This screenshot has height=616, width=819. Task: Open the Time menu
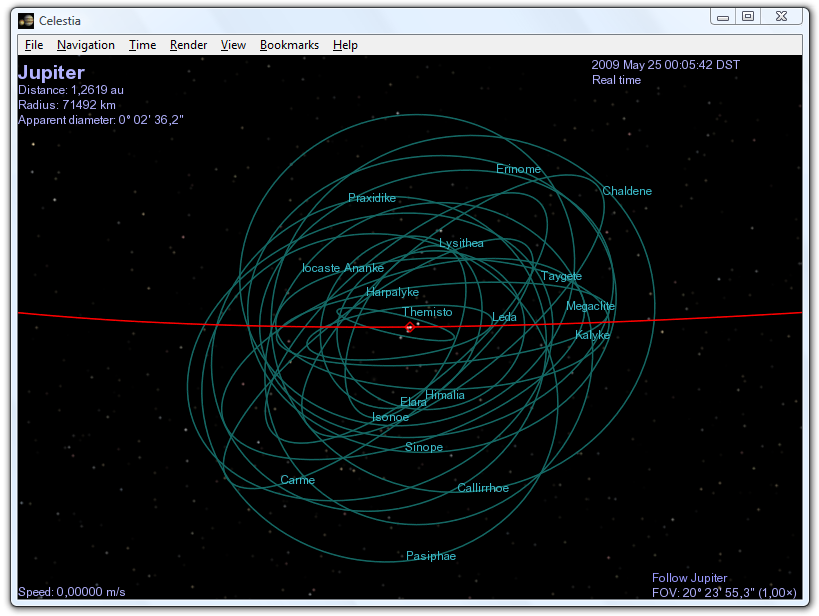tap(142, 45)
